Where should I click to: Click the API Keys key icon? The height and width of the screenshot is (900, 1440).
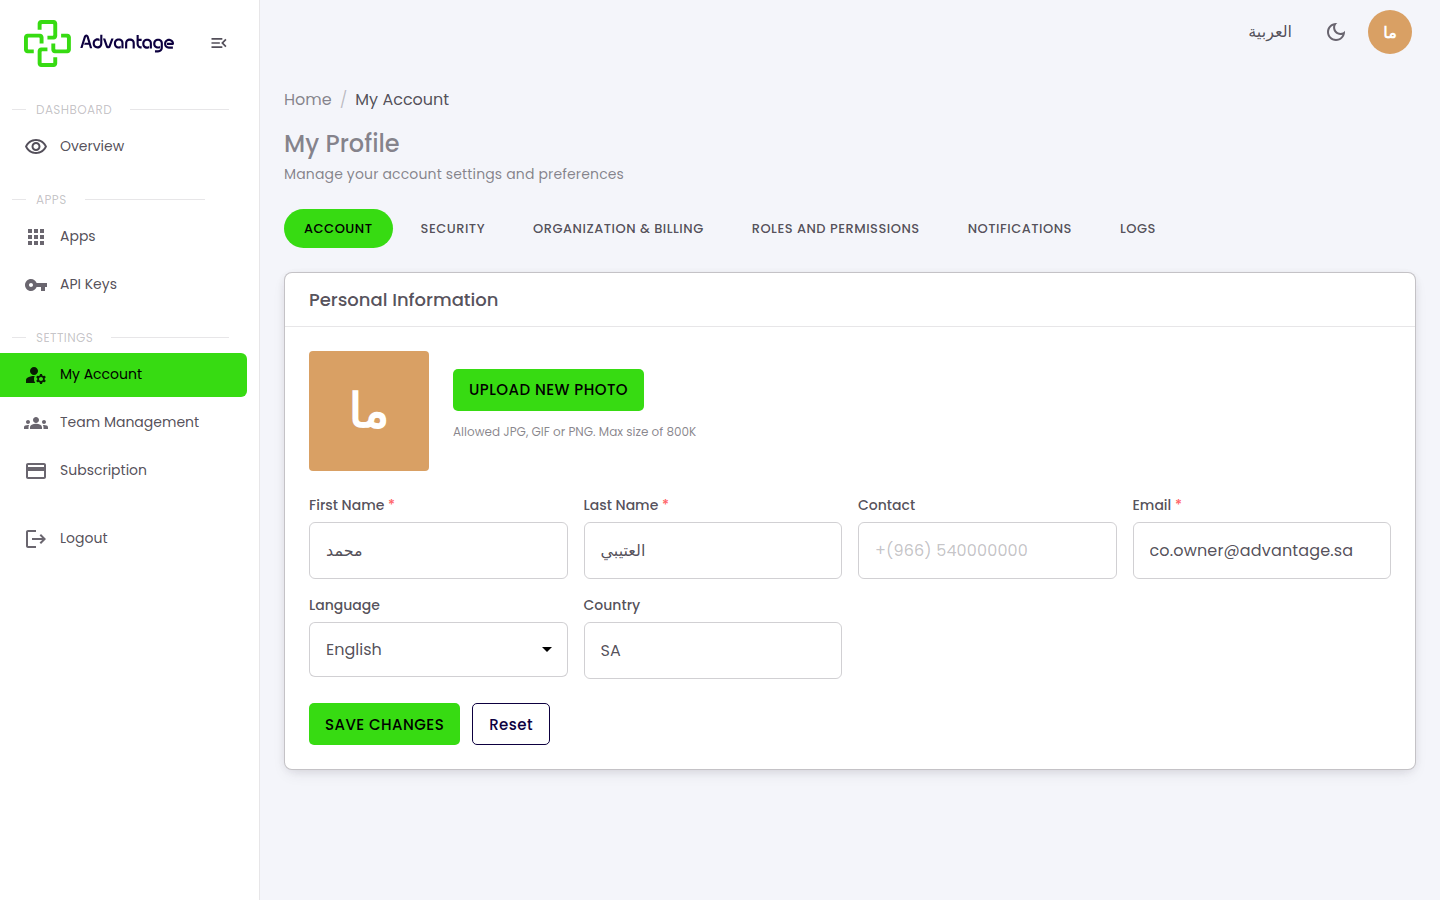(36, 285)
